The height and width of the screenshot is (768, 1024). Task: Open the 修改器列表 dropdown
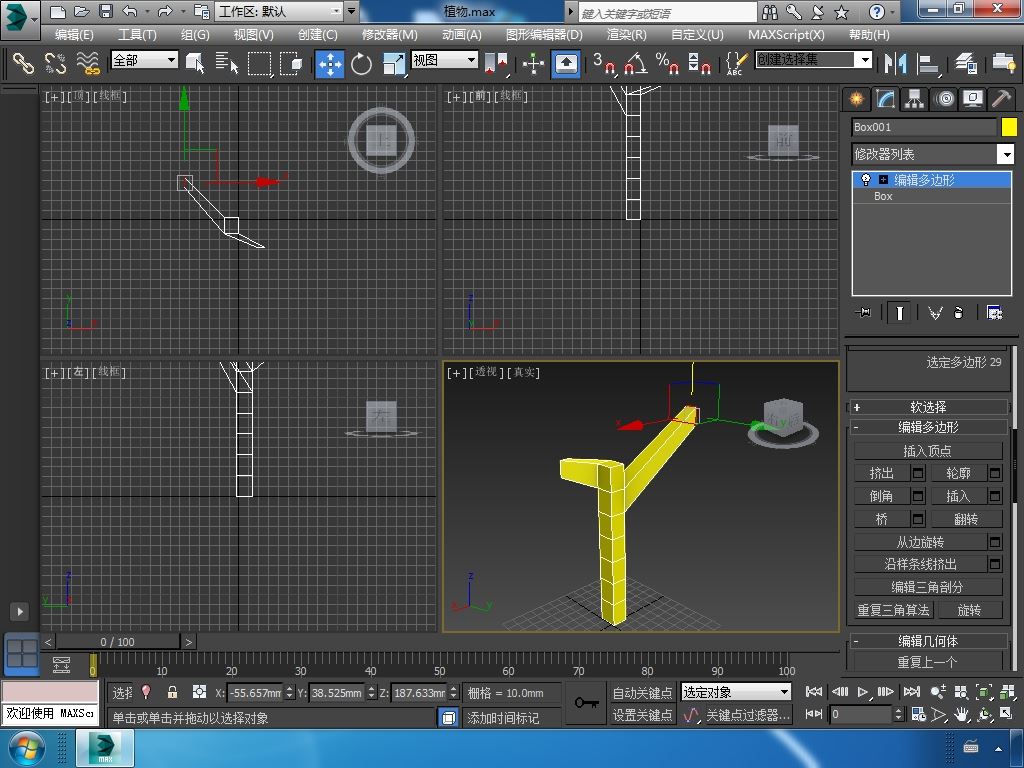pyautogui.click(x=1006, y=154)
